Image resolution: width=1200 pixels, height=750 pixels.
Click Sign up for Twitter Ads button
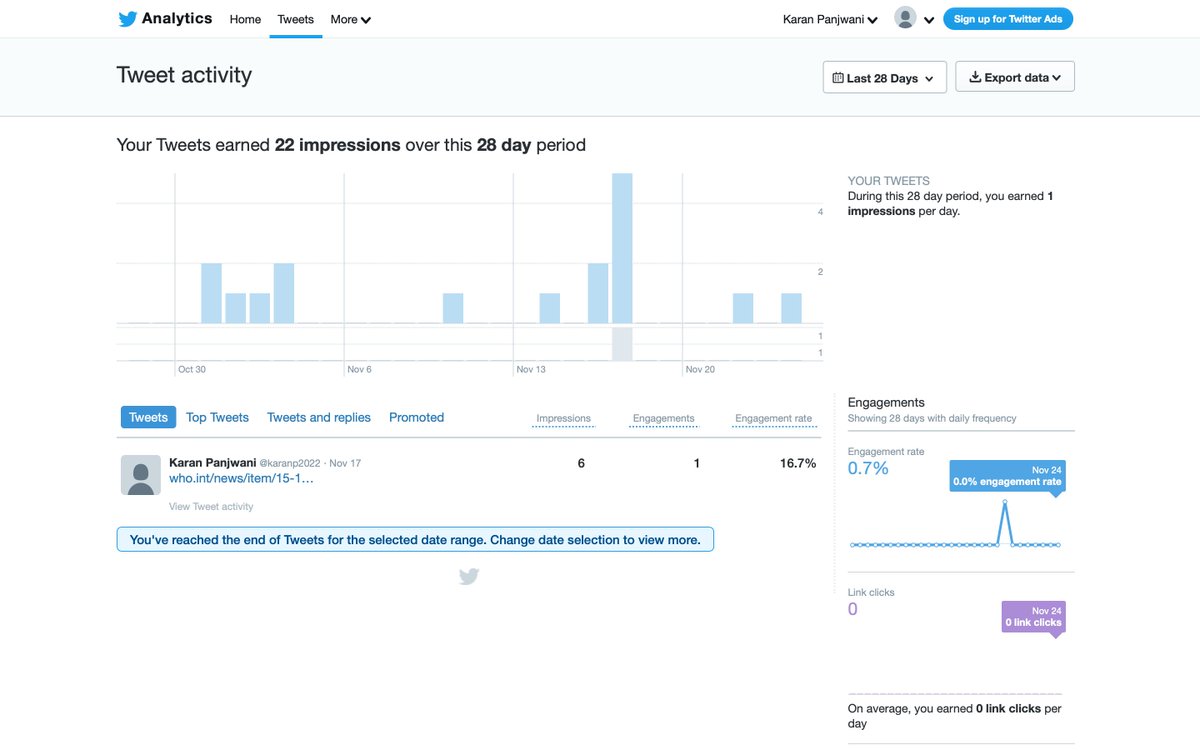pos(1008,19)
